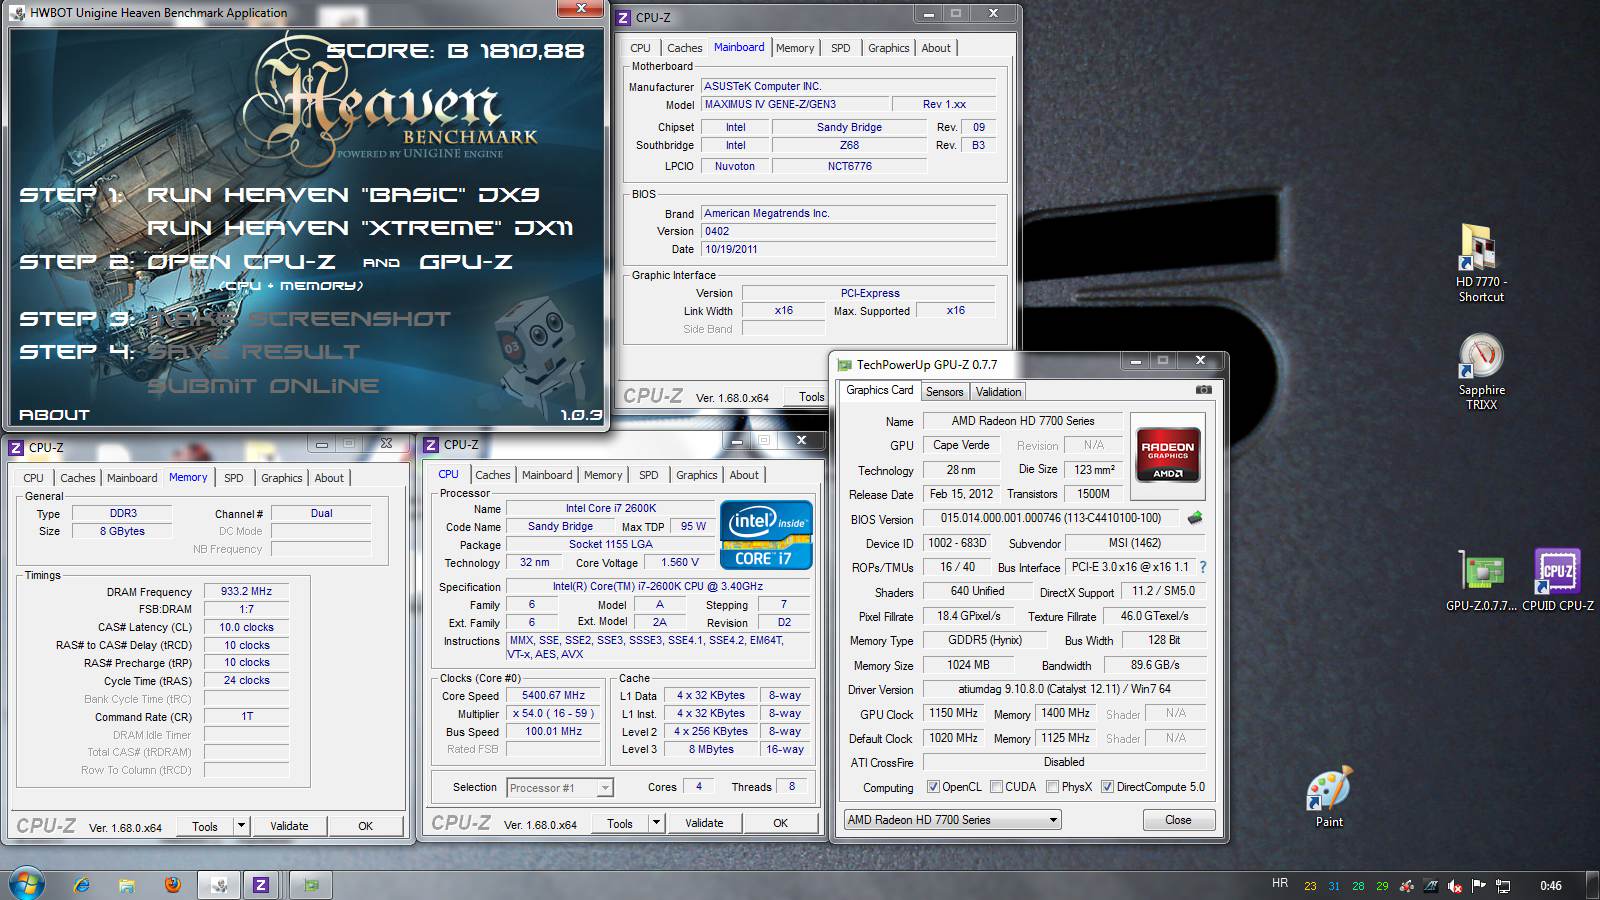Toggle the OpenCL checkbox in GPU-Z
The image size is (1600, 900).
coord(933,787)
